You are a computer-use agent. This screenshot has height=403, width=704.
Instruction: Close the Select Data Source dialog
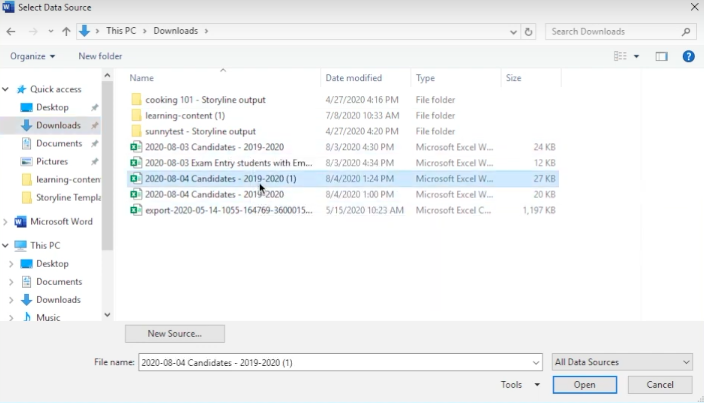point(694,7)
